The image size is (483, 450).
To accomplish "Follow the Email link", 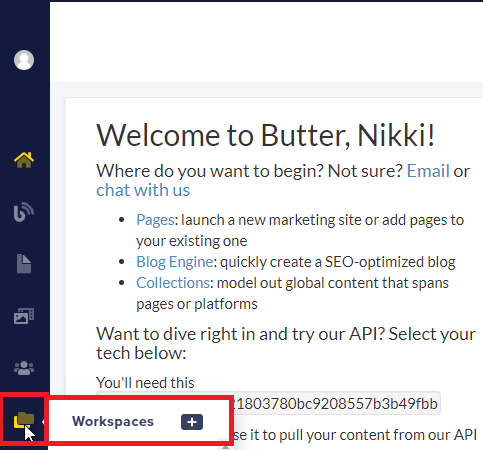I will (428, 171).
